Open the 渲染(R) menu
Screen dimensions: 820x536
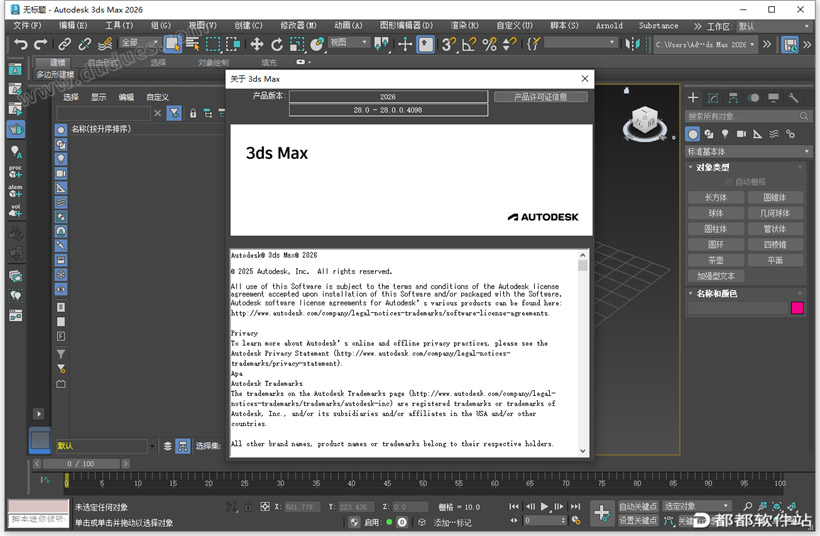click(x=464, y=26)
